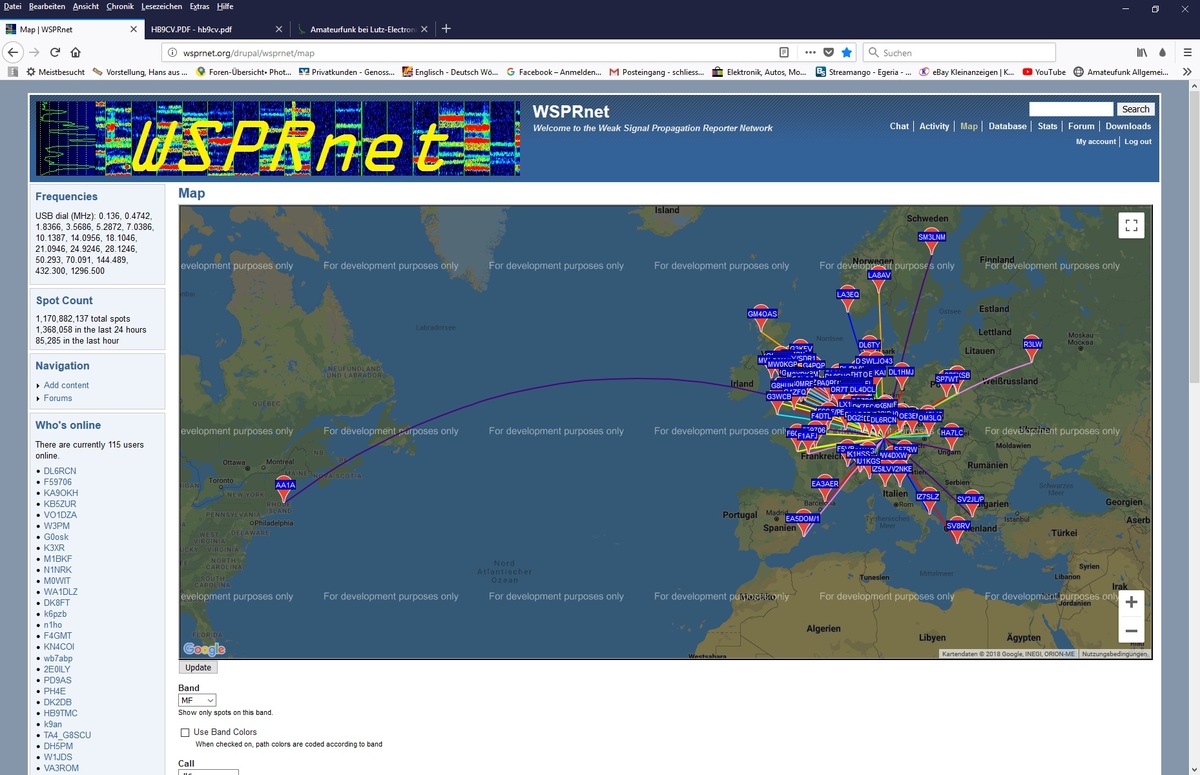Zoom in on the map
Image resolution: width=1200 pixels, height=775 pixels.
pos(1131,602)
